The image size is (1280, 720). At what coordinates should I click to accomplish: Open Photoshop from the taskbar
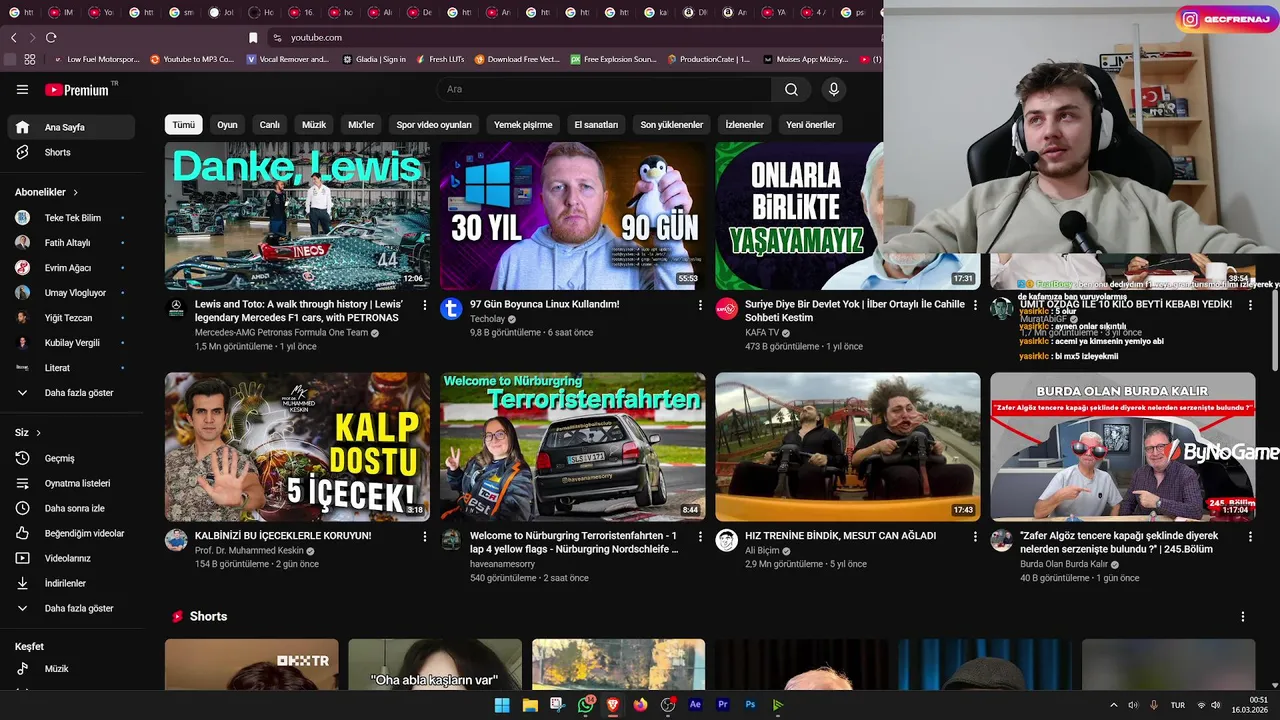pos(750,704)
